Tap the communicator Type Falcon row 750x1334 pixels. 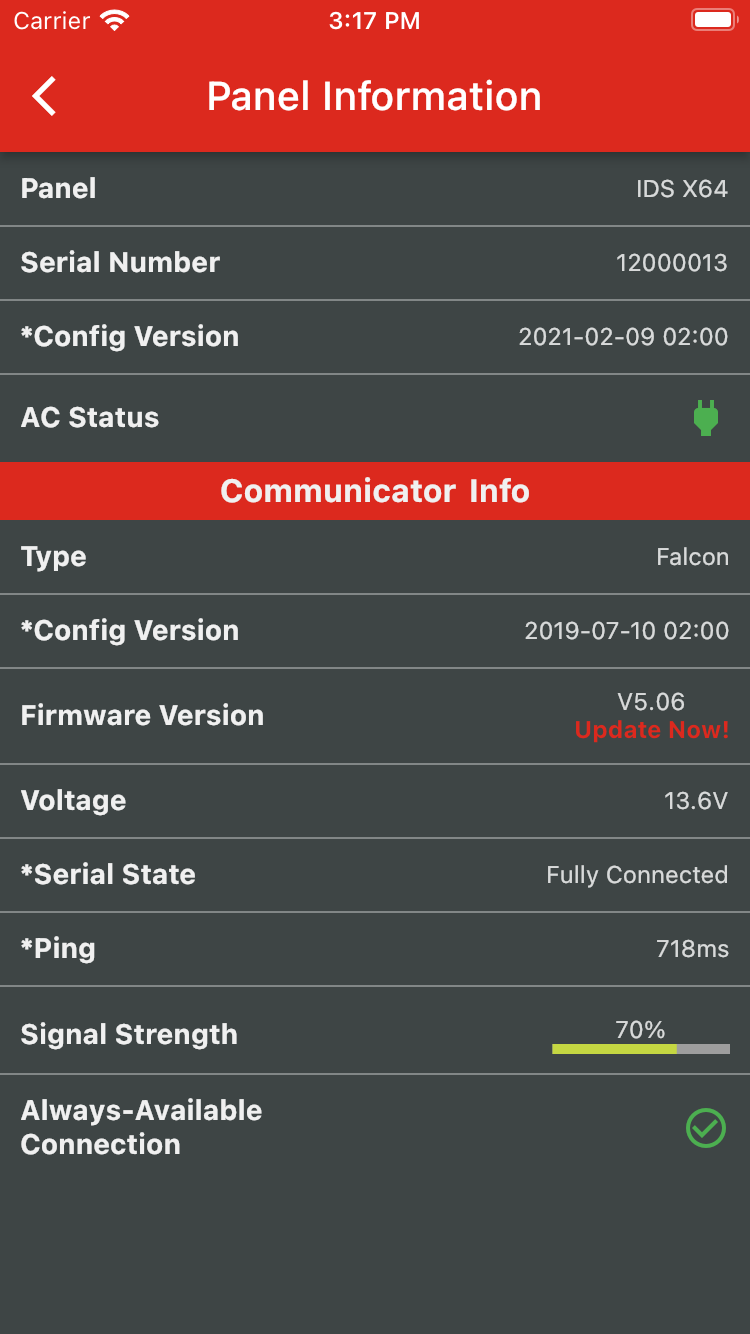tap(375, 557)
